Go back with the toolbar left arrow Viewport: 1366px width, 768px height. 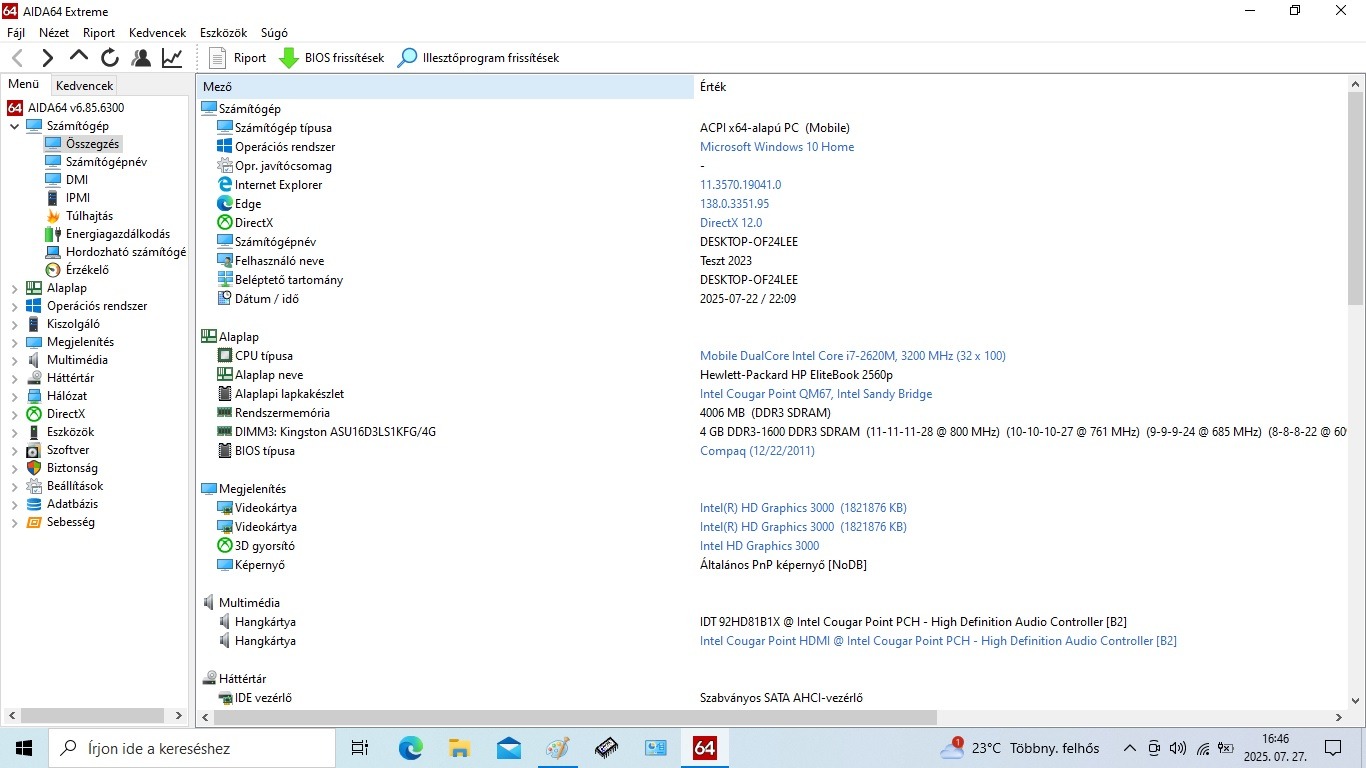17,58
